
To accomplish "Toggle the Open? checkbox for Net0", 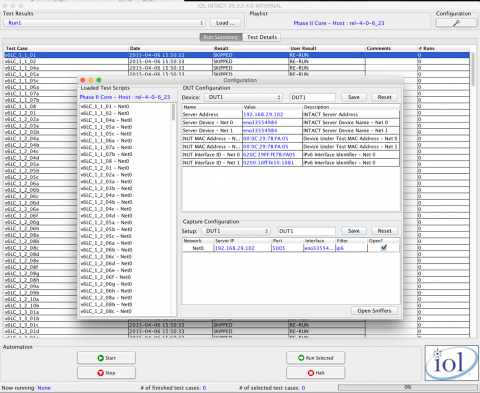I will click(384, 248).
